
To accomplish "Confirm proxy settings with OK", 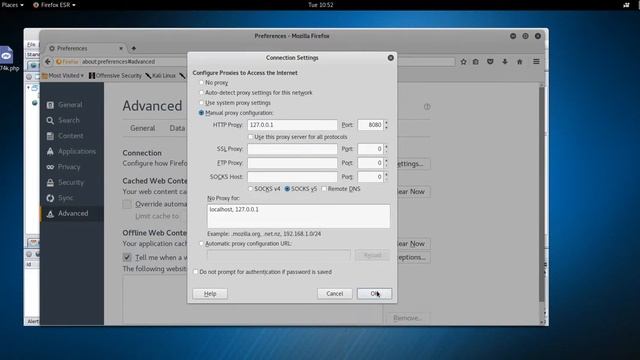I will click(x=374, y=293).
